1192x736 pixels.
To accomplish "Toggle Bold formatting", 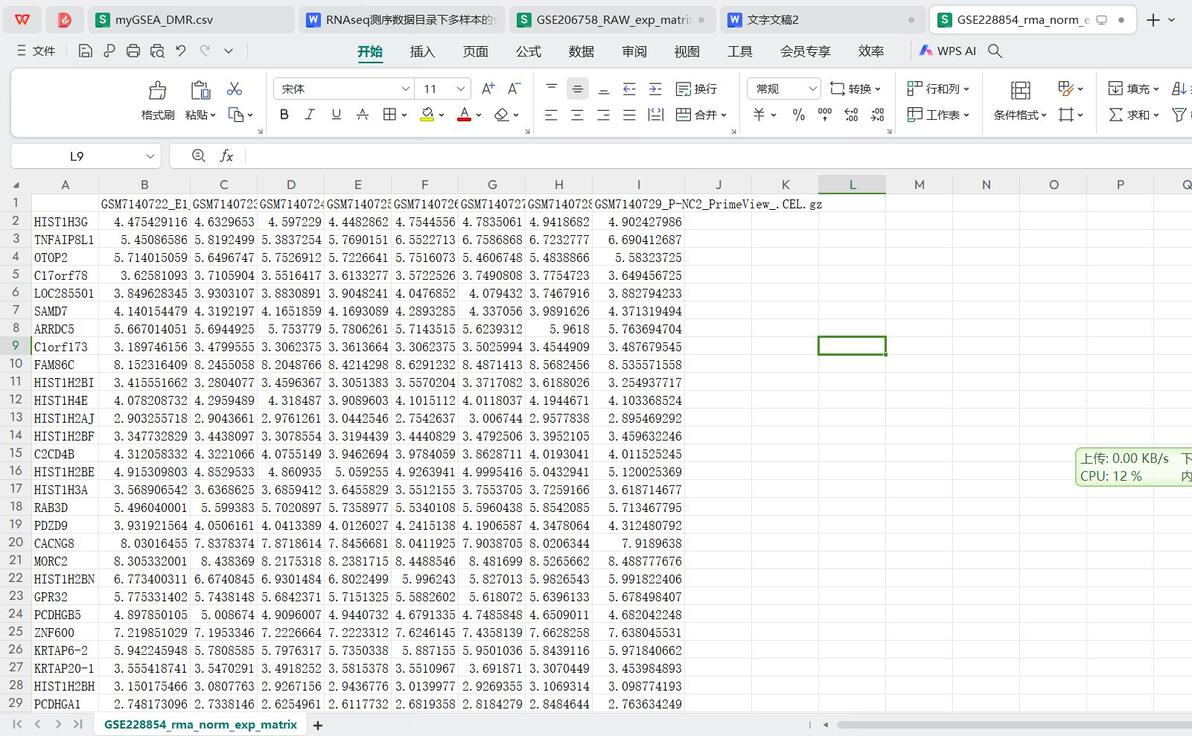I will click(x=284, y=115).
